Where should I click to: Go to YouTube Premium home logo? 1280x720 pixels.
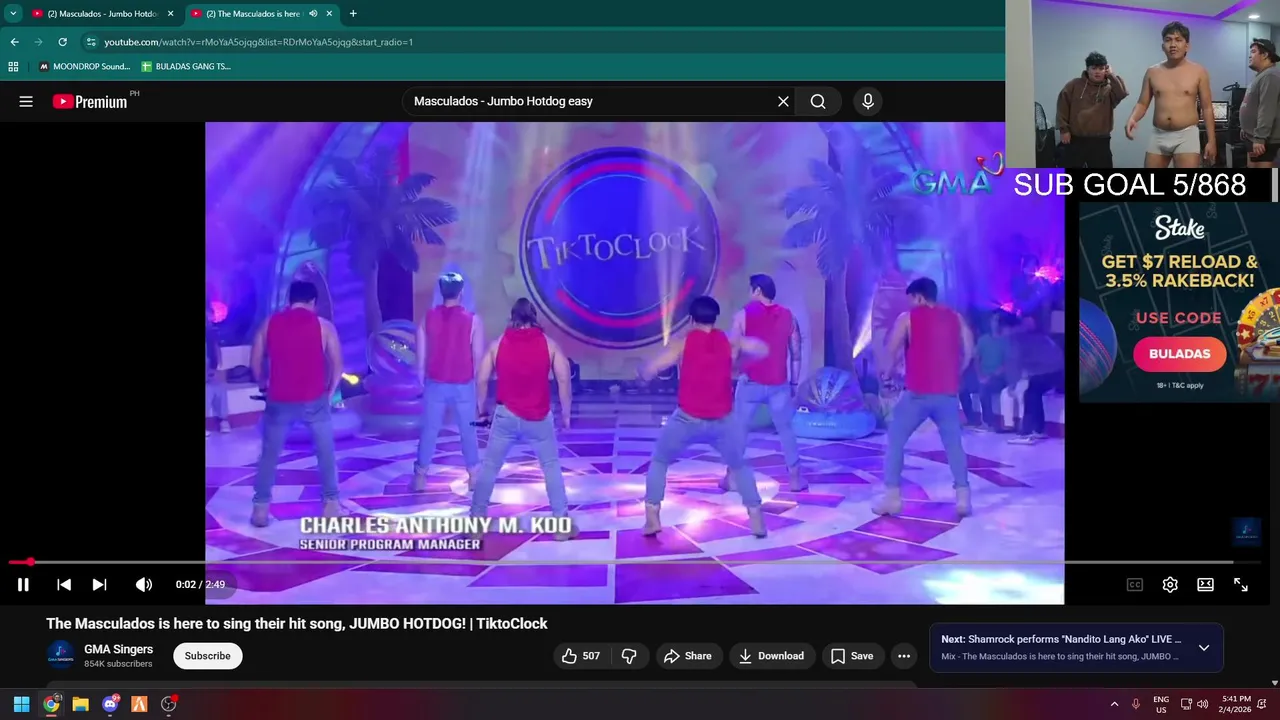pyautogui.click(x=91, y=101)
